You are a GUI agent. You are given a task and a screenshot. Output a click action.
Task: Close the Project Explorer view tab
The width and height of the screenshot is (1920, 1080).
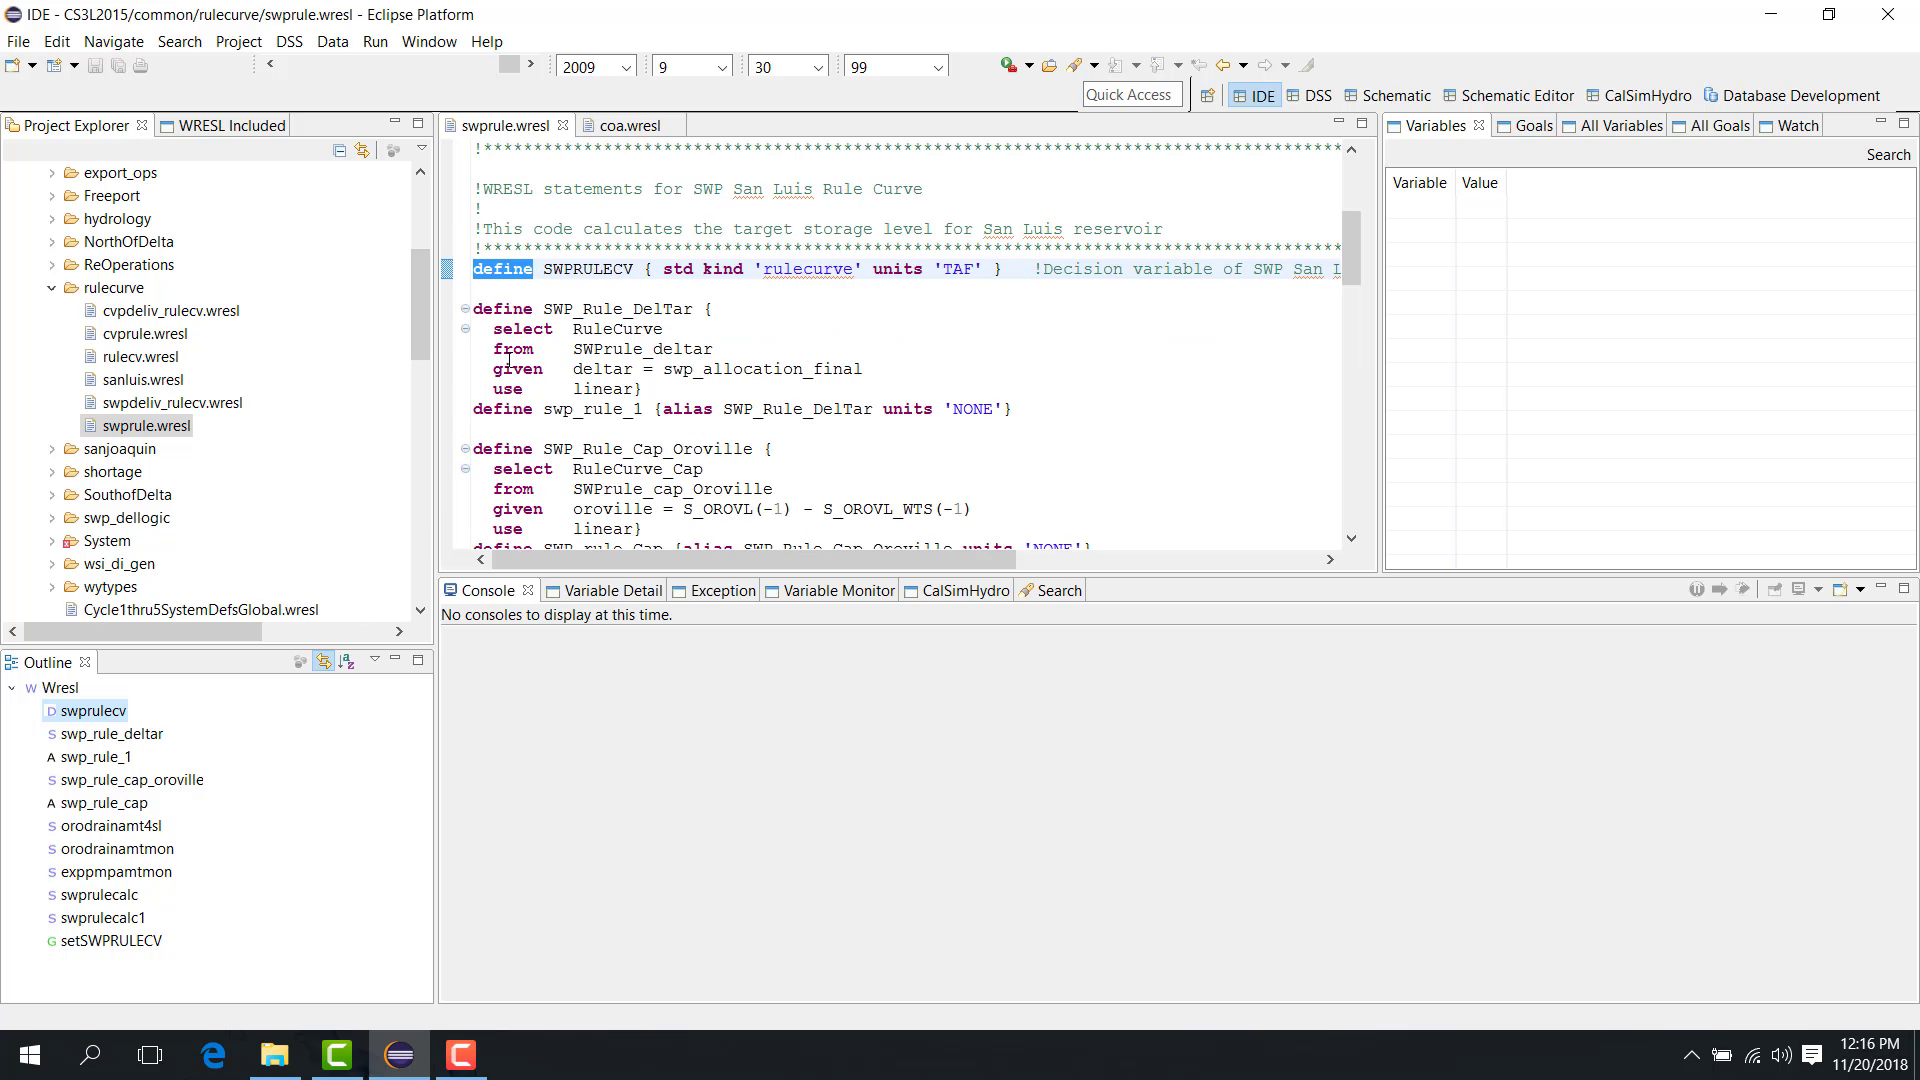142,125
